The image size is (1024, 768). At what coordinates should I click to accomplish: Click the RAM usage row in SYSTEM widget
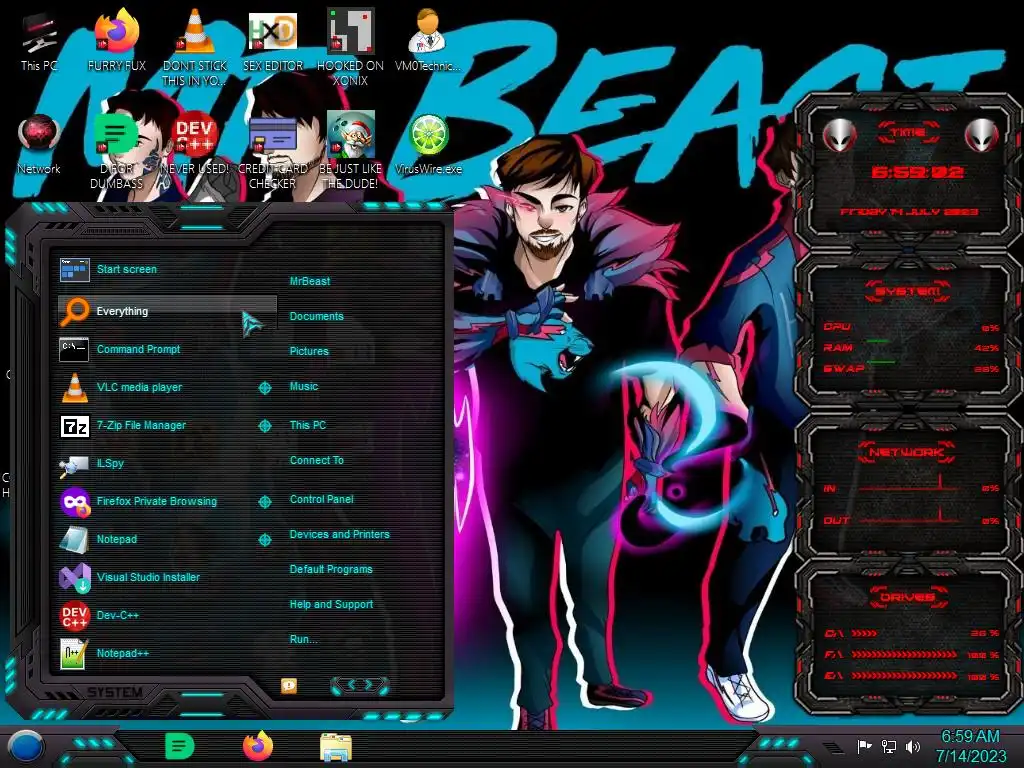(x=911, y=347)
